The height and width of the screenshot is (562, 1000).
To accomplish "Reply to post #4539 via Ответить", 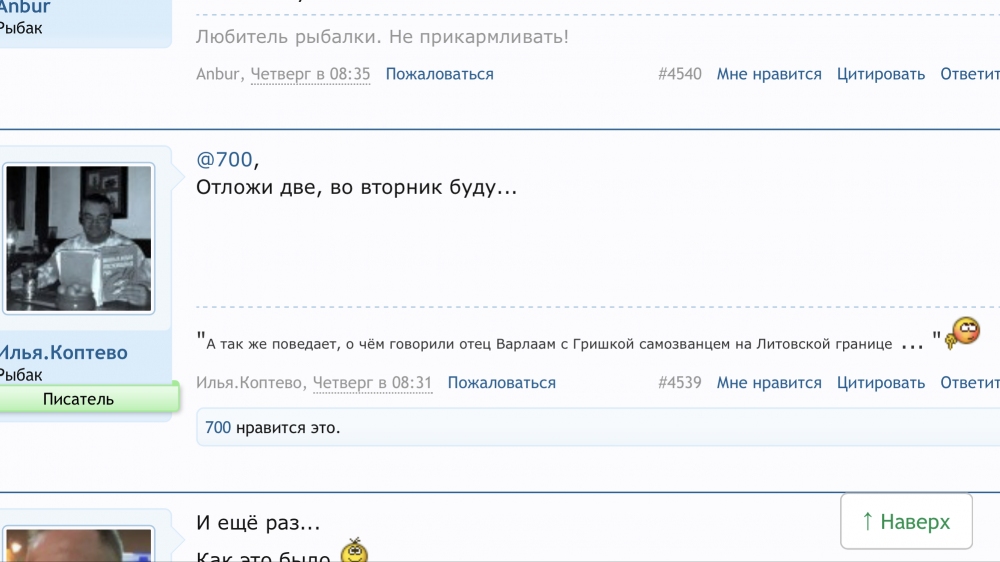I will [970, 383].
